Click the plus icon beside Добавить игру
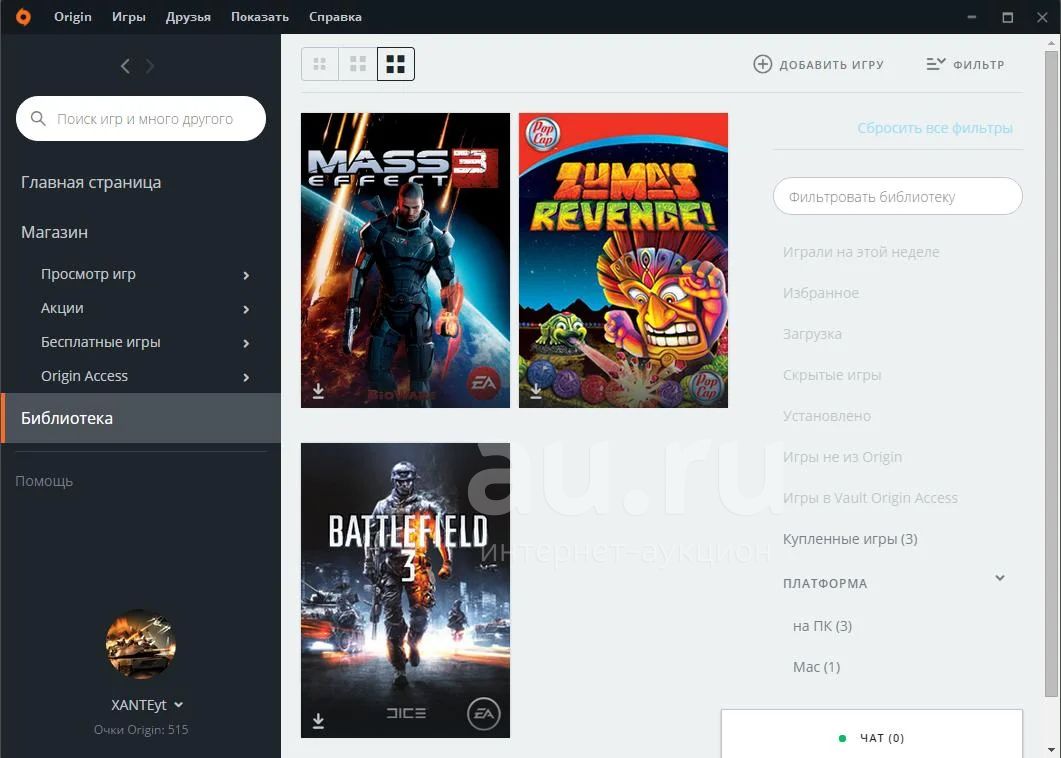The image size is (1061, 758). (x=763, y=64)
